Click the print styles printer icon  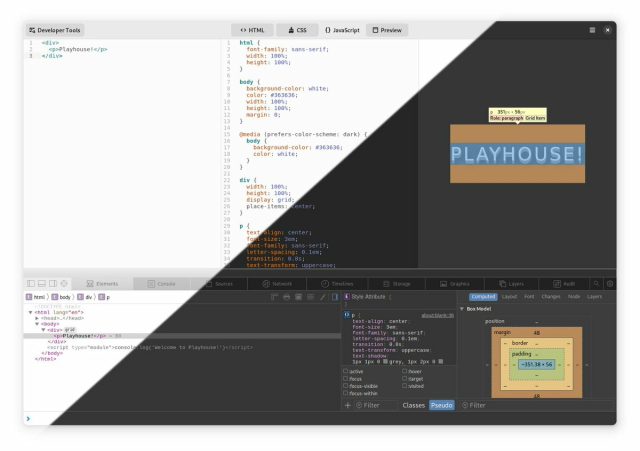287,297
